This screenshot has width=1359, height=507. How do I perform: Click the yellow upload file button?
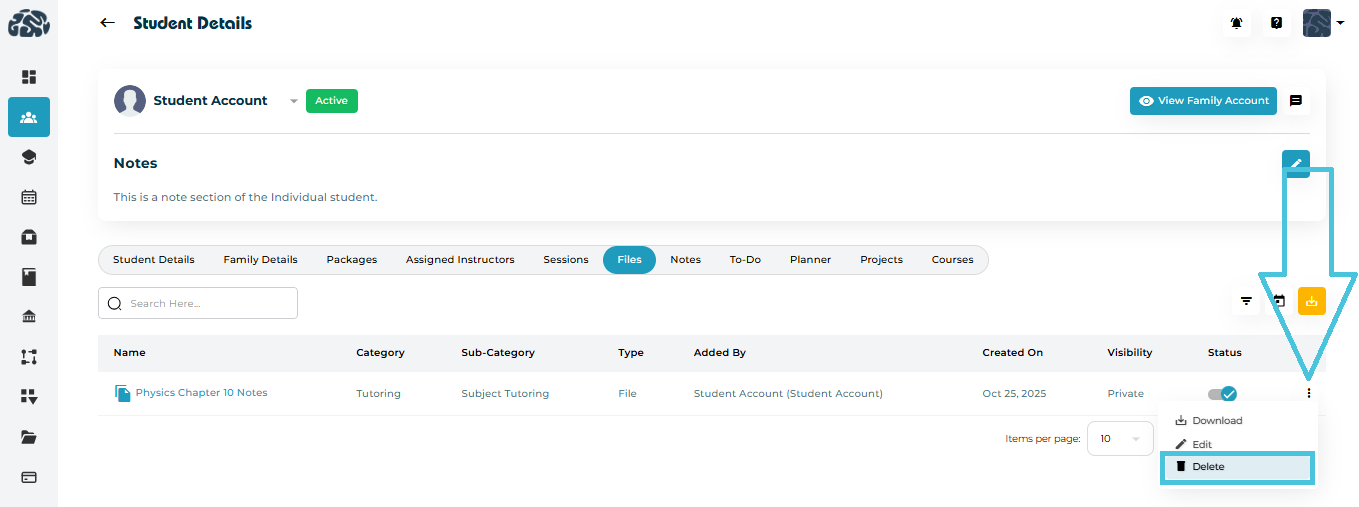tap(1311, 301)
